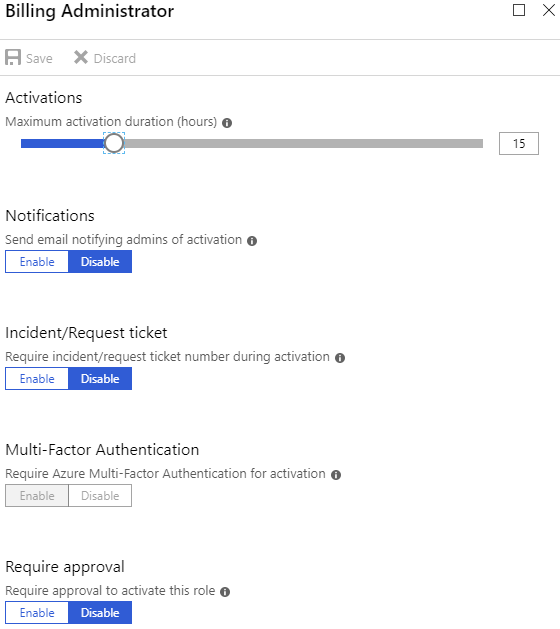Click info icon next to admin notification setting
Screen dimensions: 560x629
coord(252,241)
